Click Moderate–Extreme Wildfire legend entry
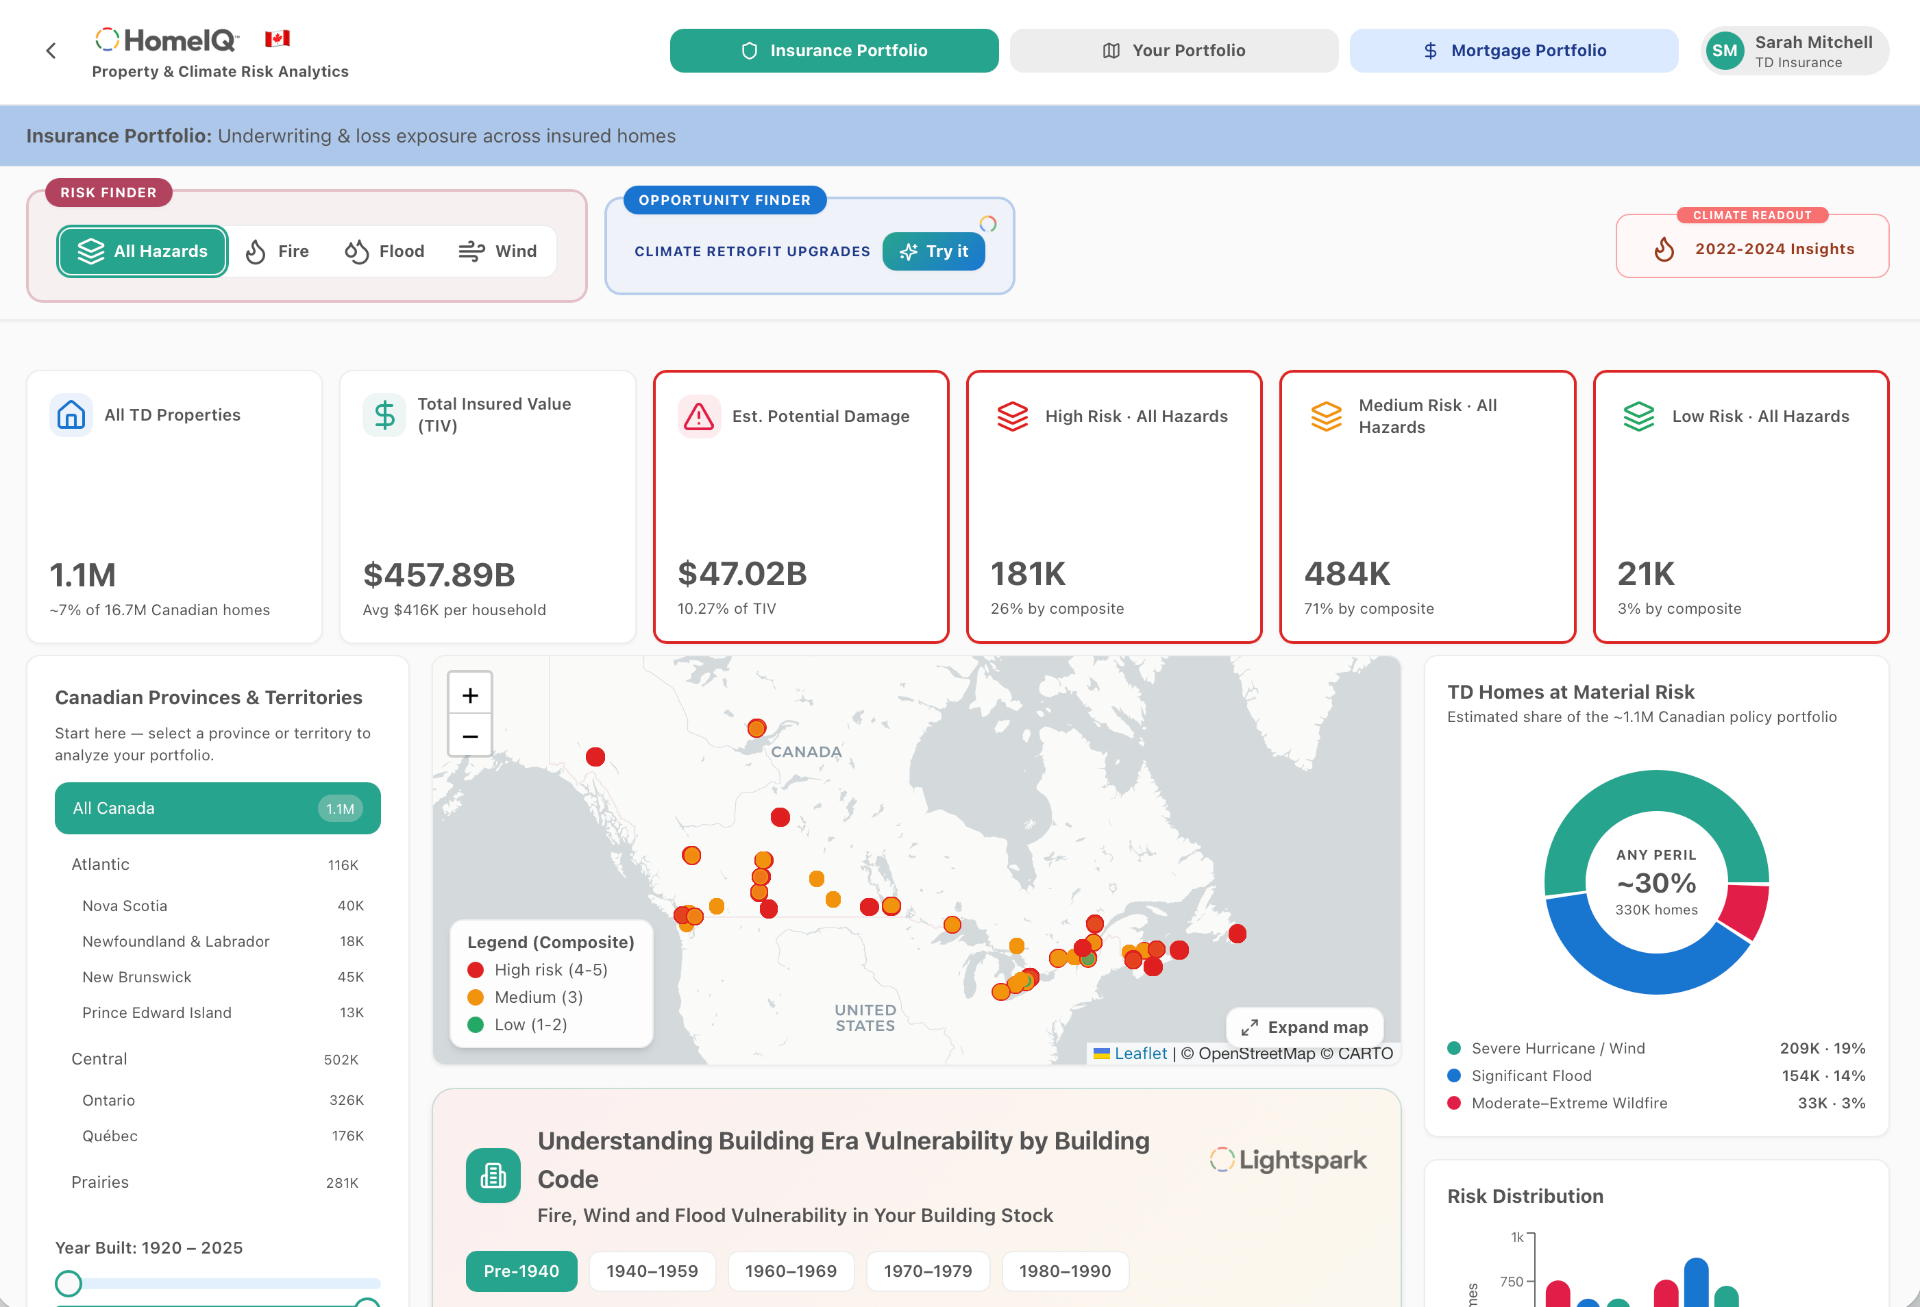 click(1656, 1103)
